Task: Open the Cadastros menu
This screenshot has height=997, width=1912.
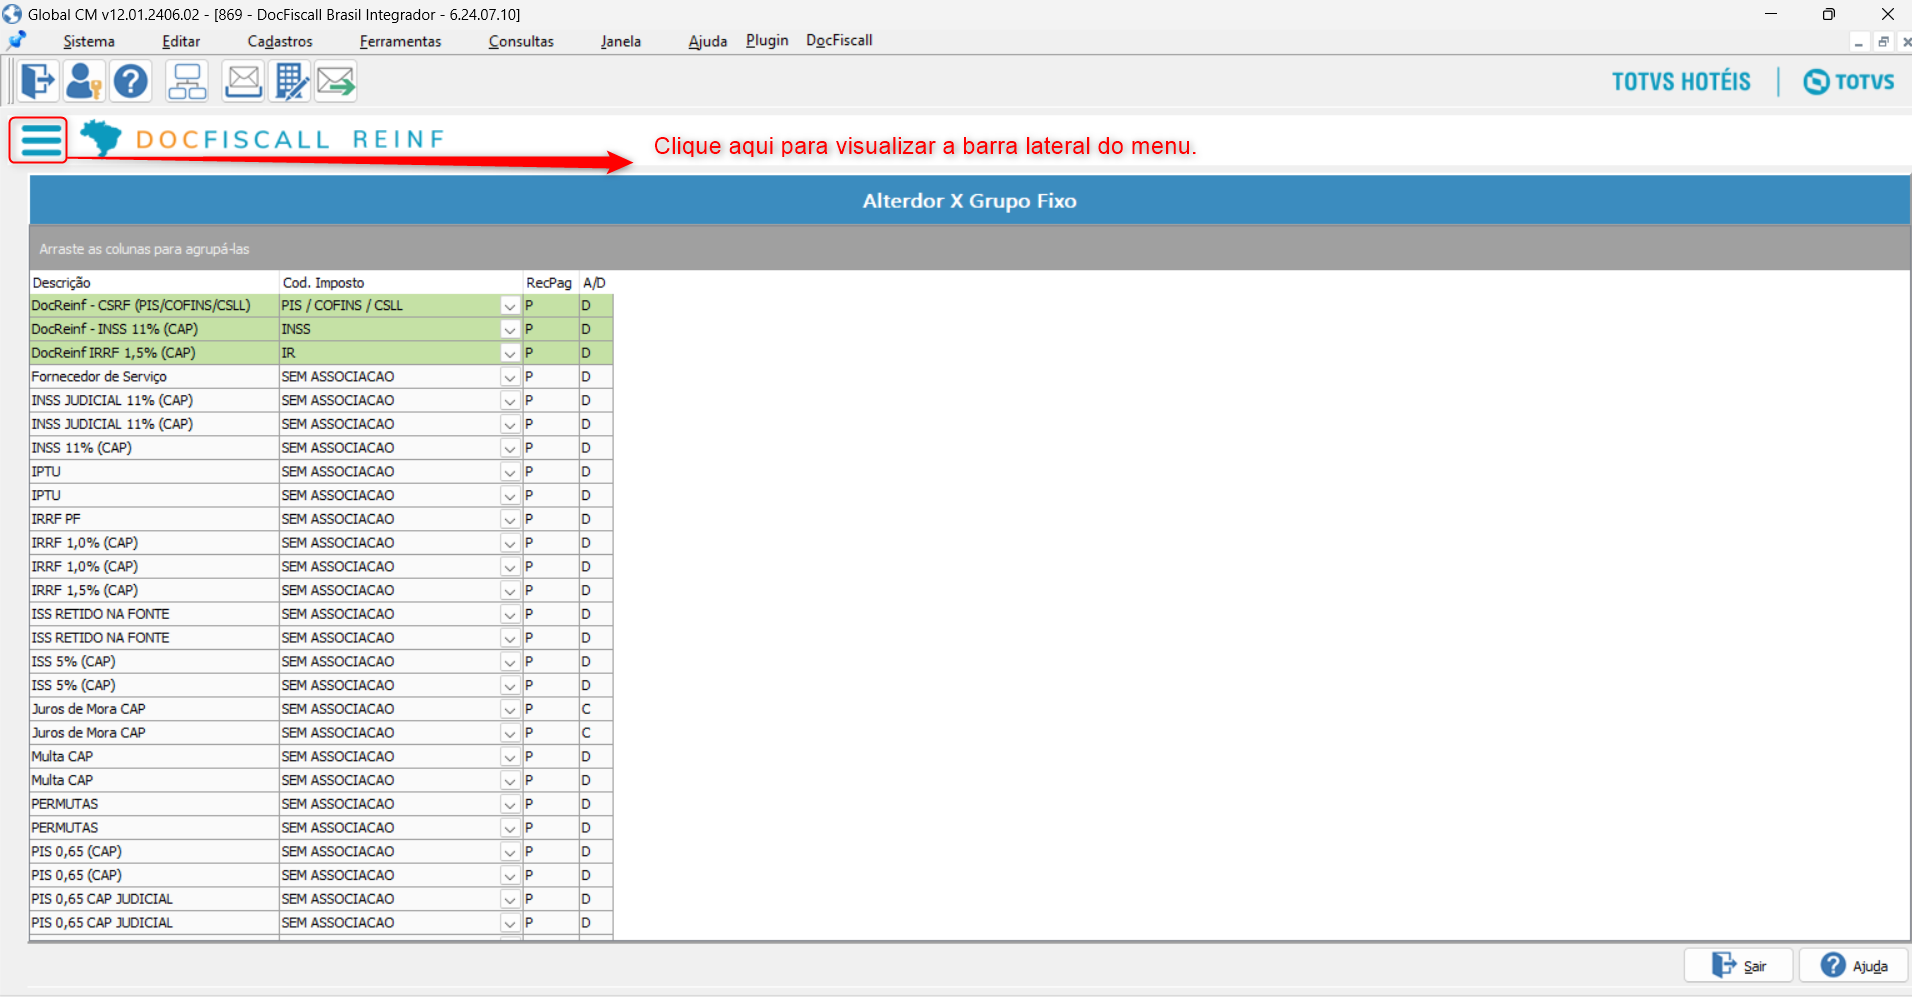Action: coord(280,41)
